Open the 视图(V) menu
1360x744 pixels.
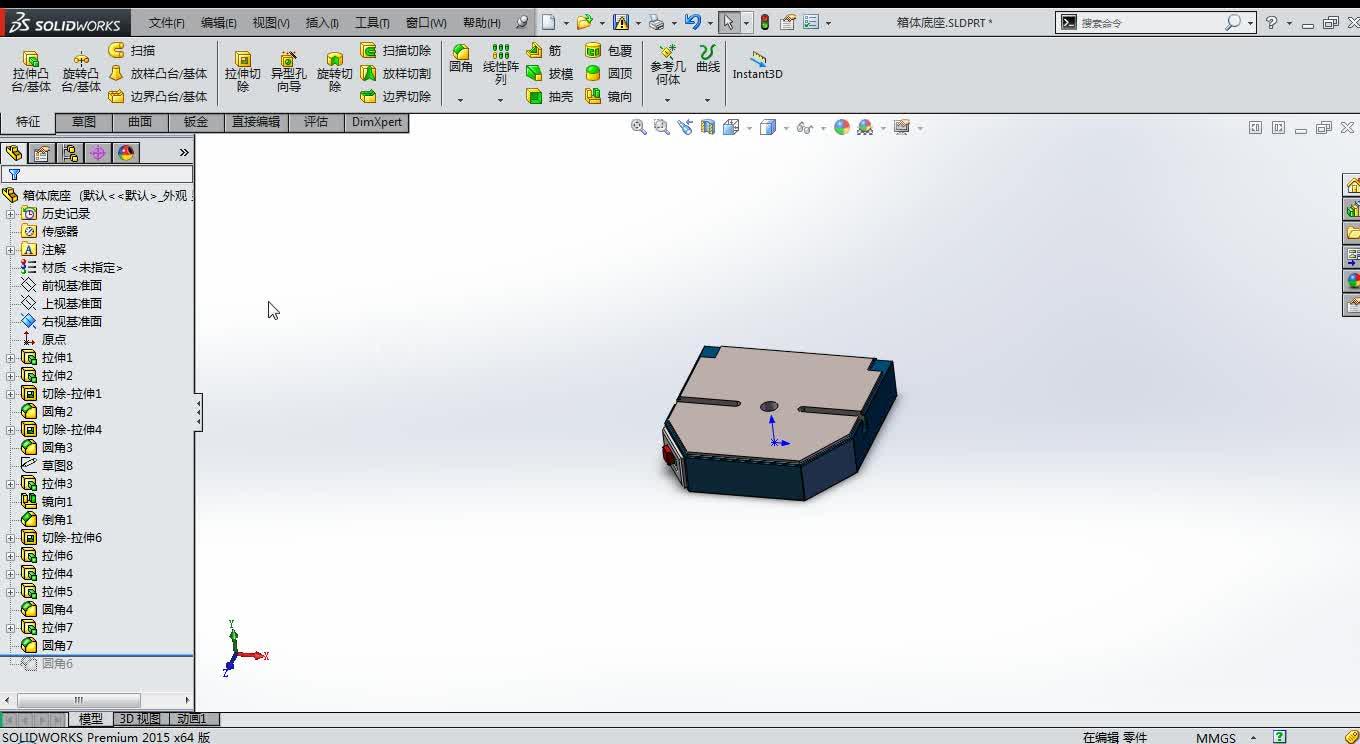(271, 23)
